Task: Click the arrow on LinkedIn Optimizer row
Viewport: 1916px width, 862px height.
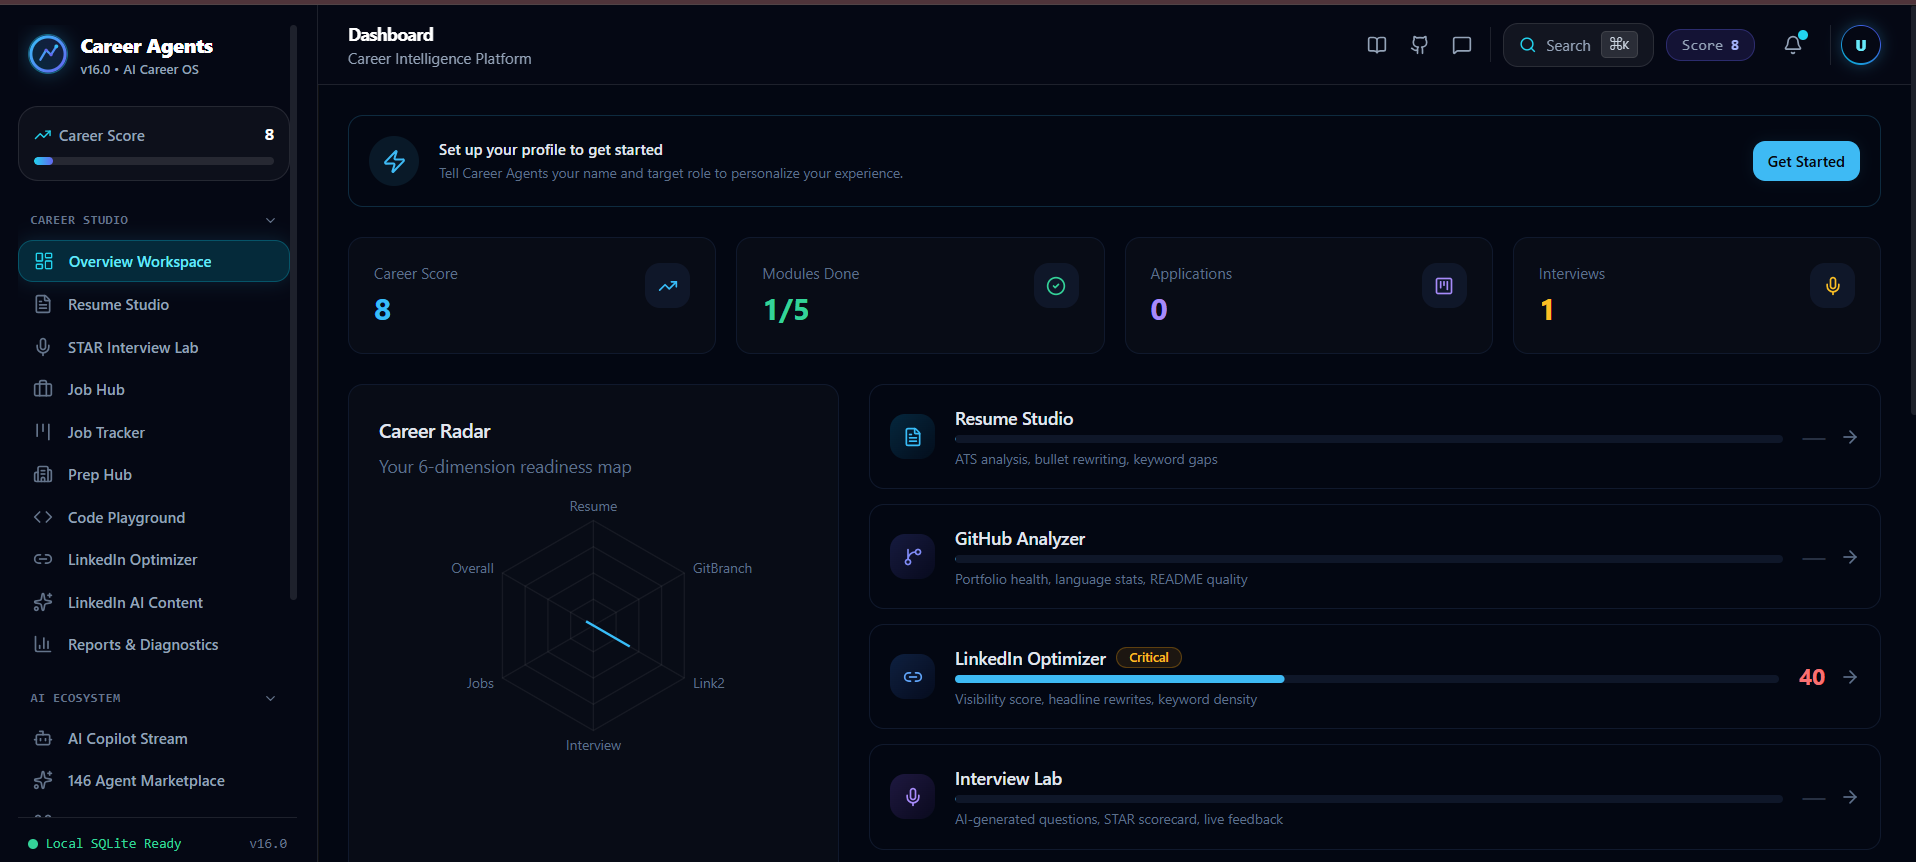Action: click(x=1850, y=677)
